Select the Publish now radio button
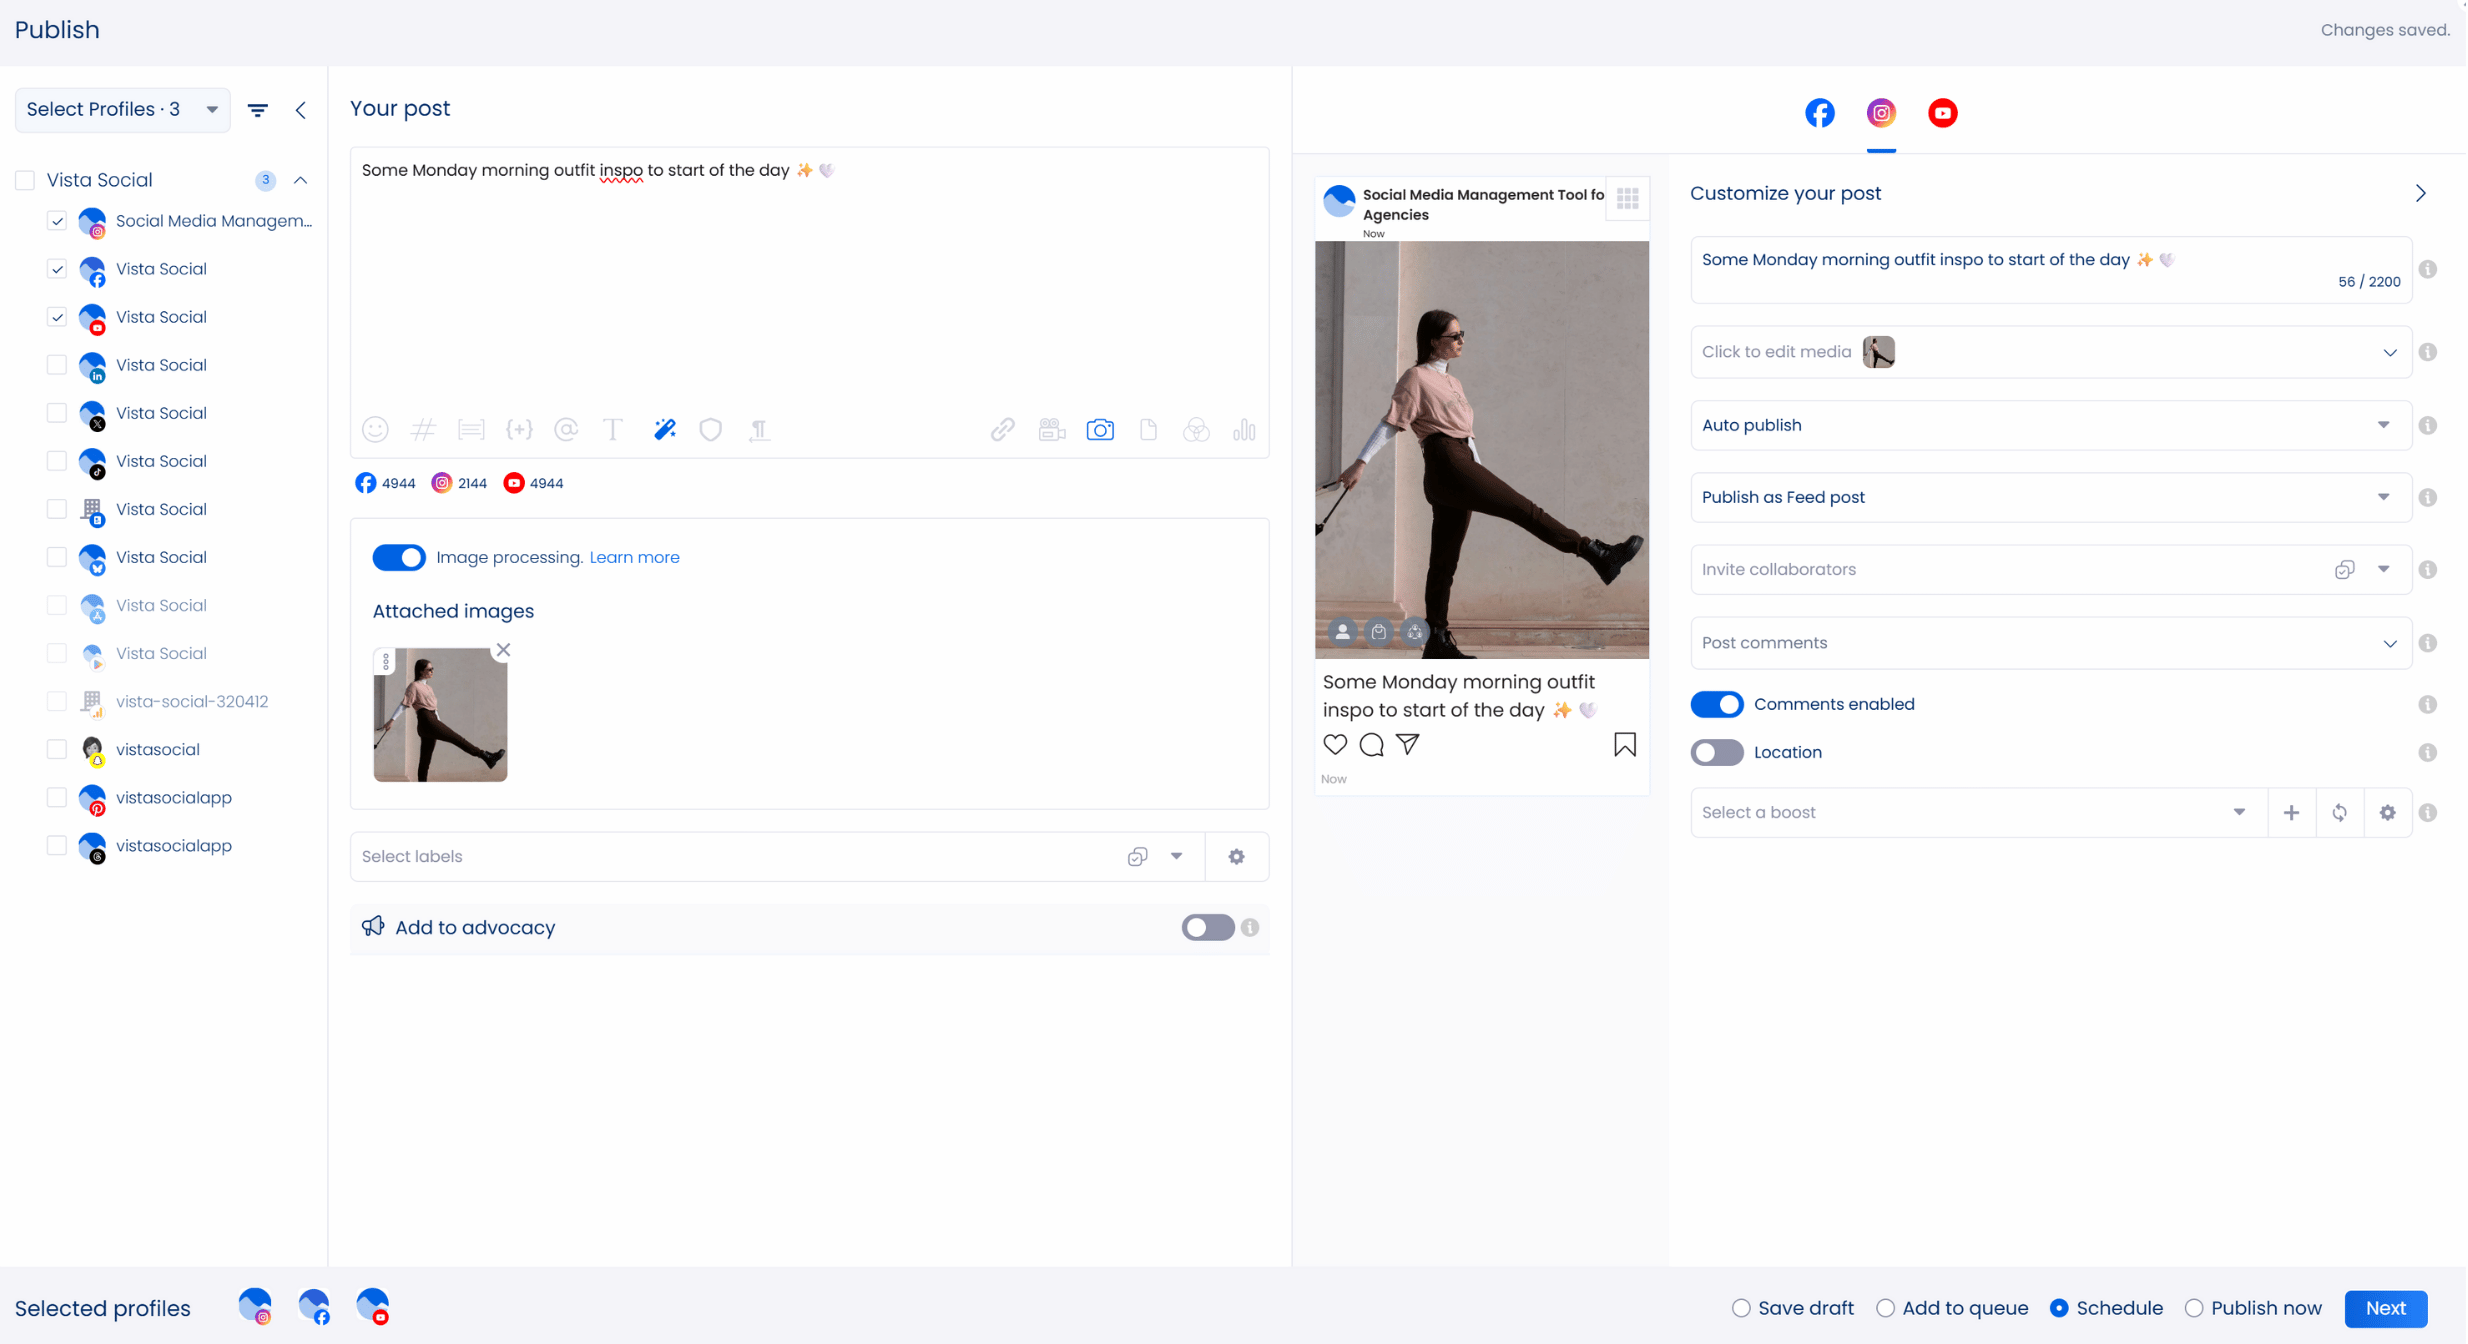The image size is (2468, 1344). tap(2194, 1308)
